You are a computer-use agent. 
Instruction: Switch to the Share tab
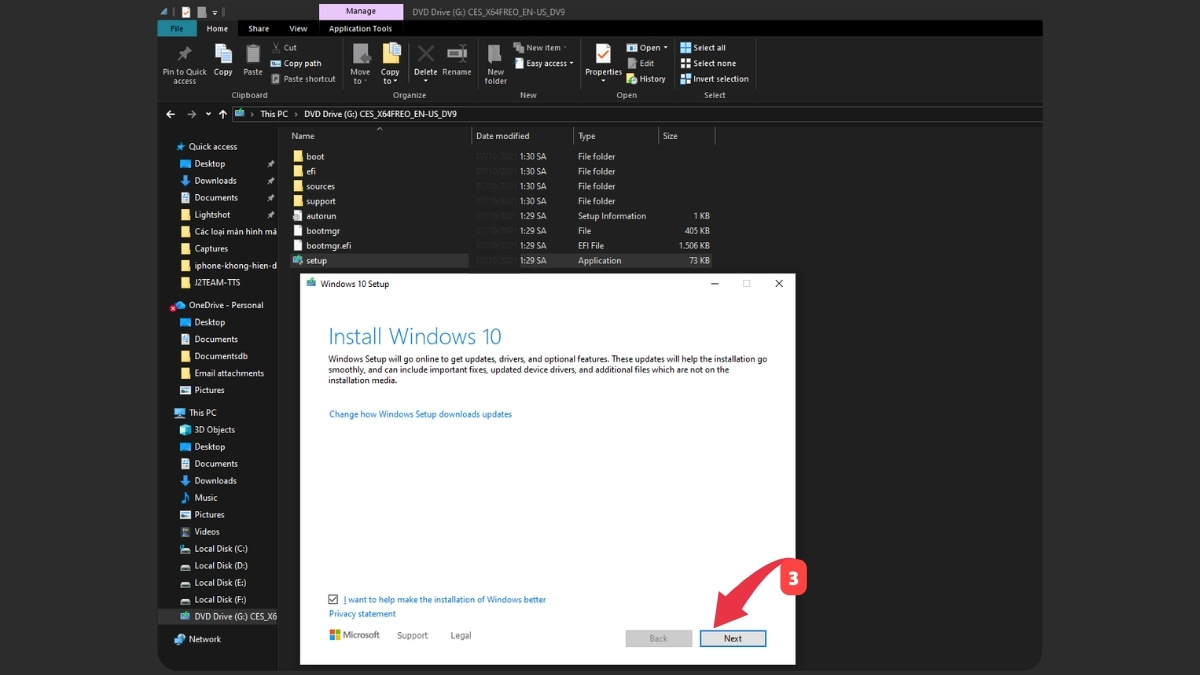258,28
